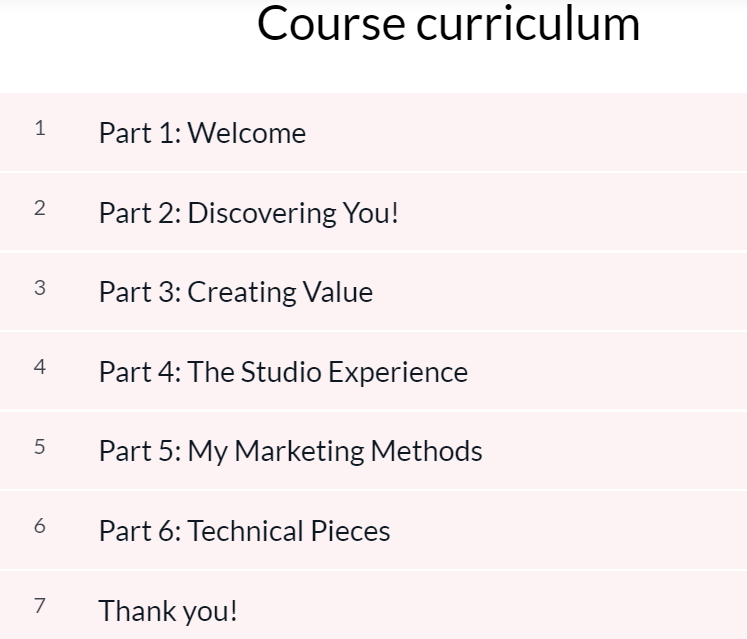Click the Course curriculum heading
The height and width of the screenshot is (639, 747).
[448, 24]
